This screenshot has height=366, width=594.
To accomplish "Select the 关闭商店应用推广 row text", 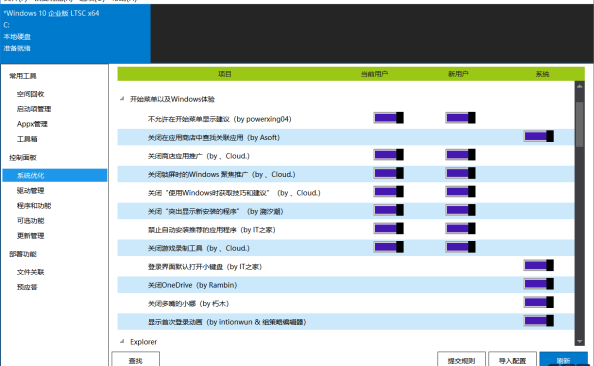I will coord(199,156).
